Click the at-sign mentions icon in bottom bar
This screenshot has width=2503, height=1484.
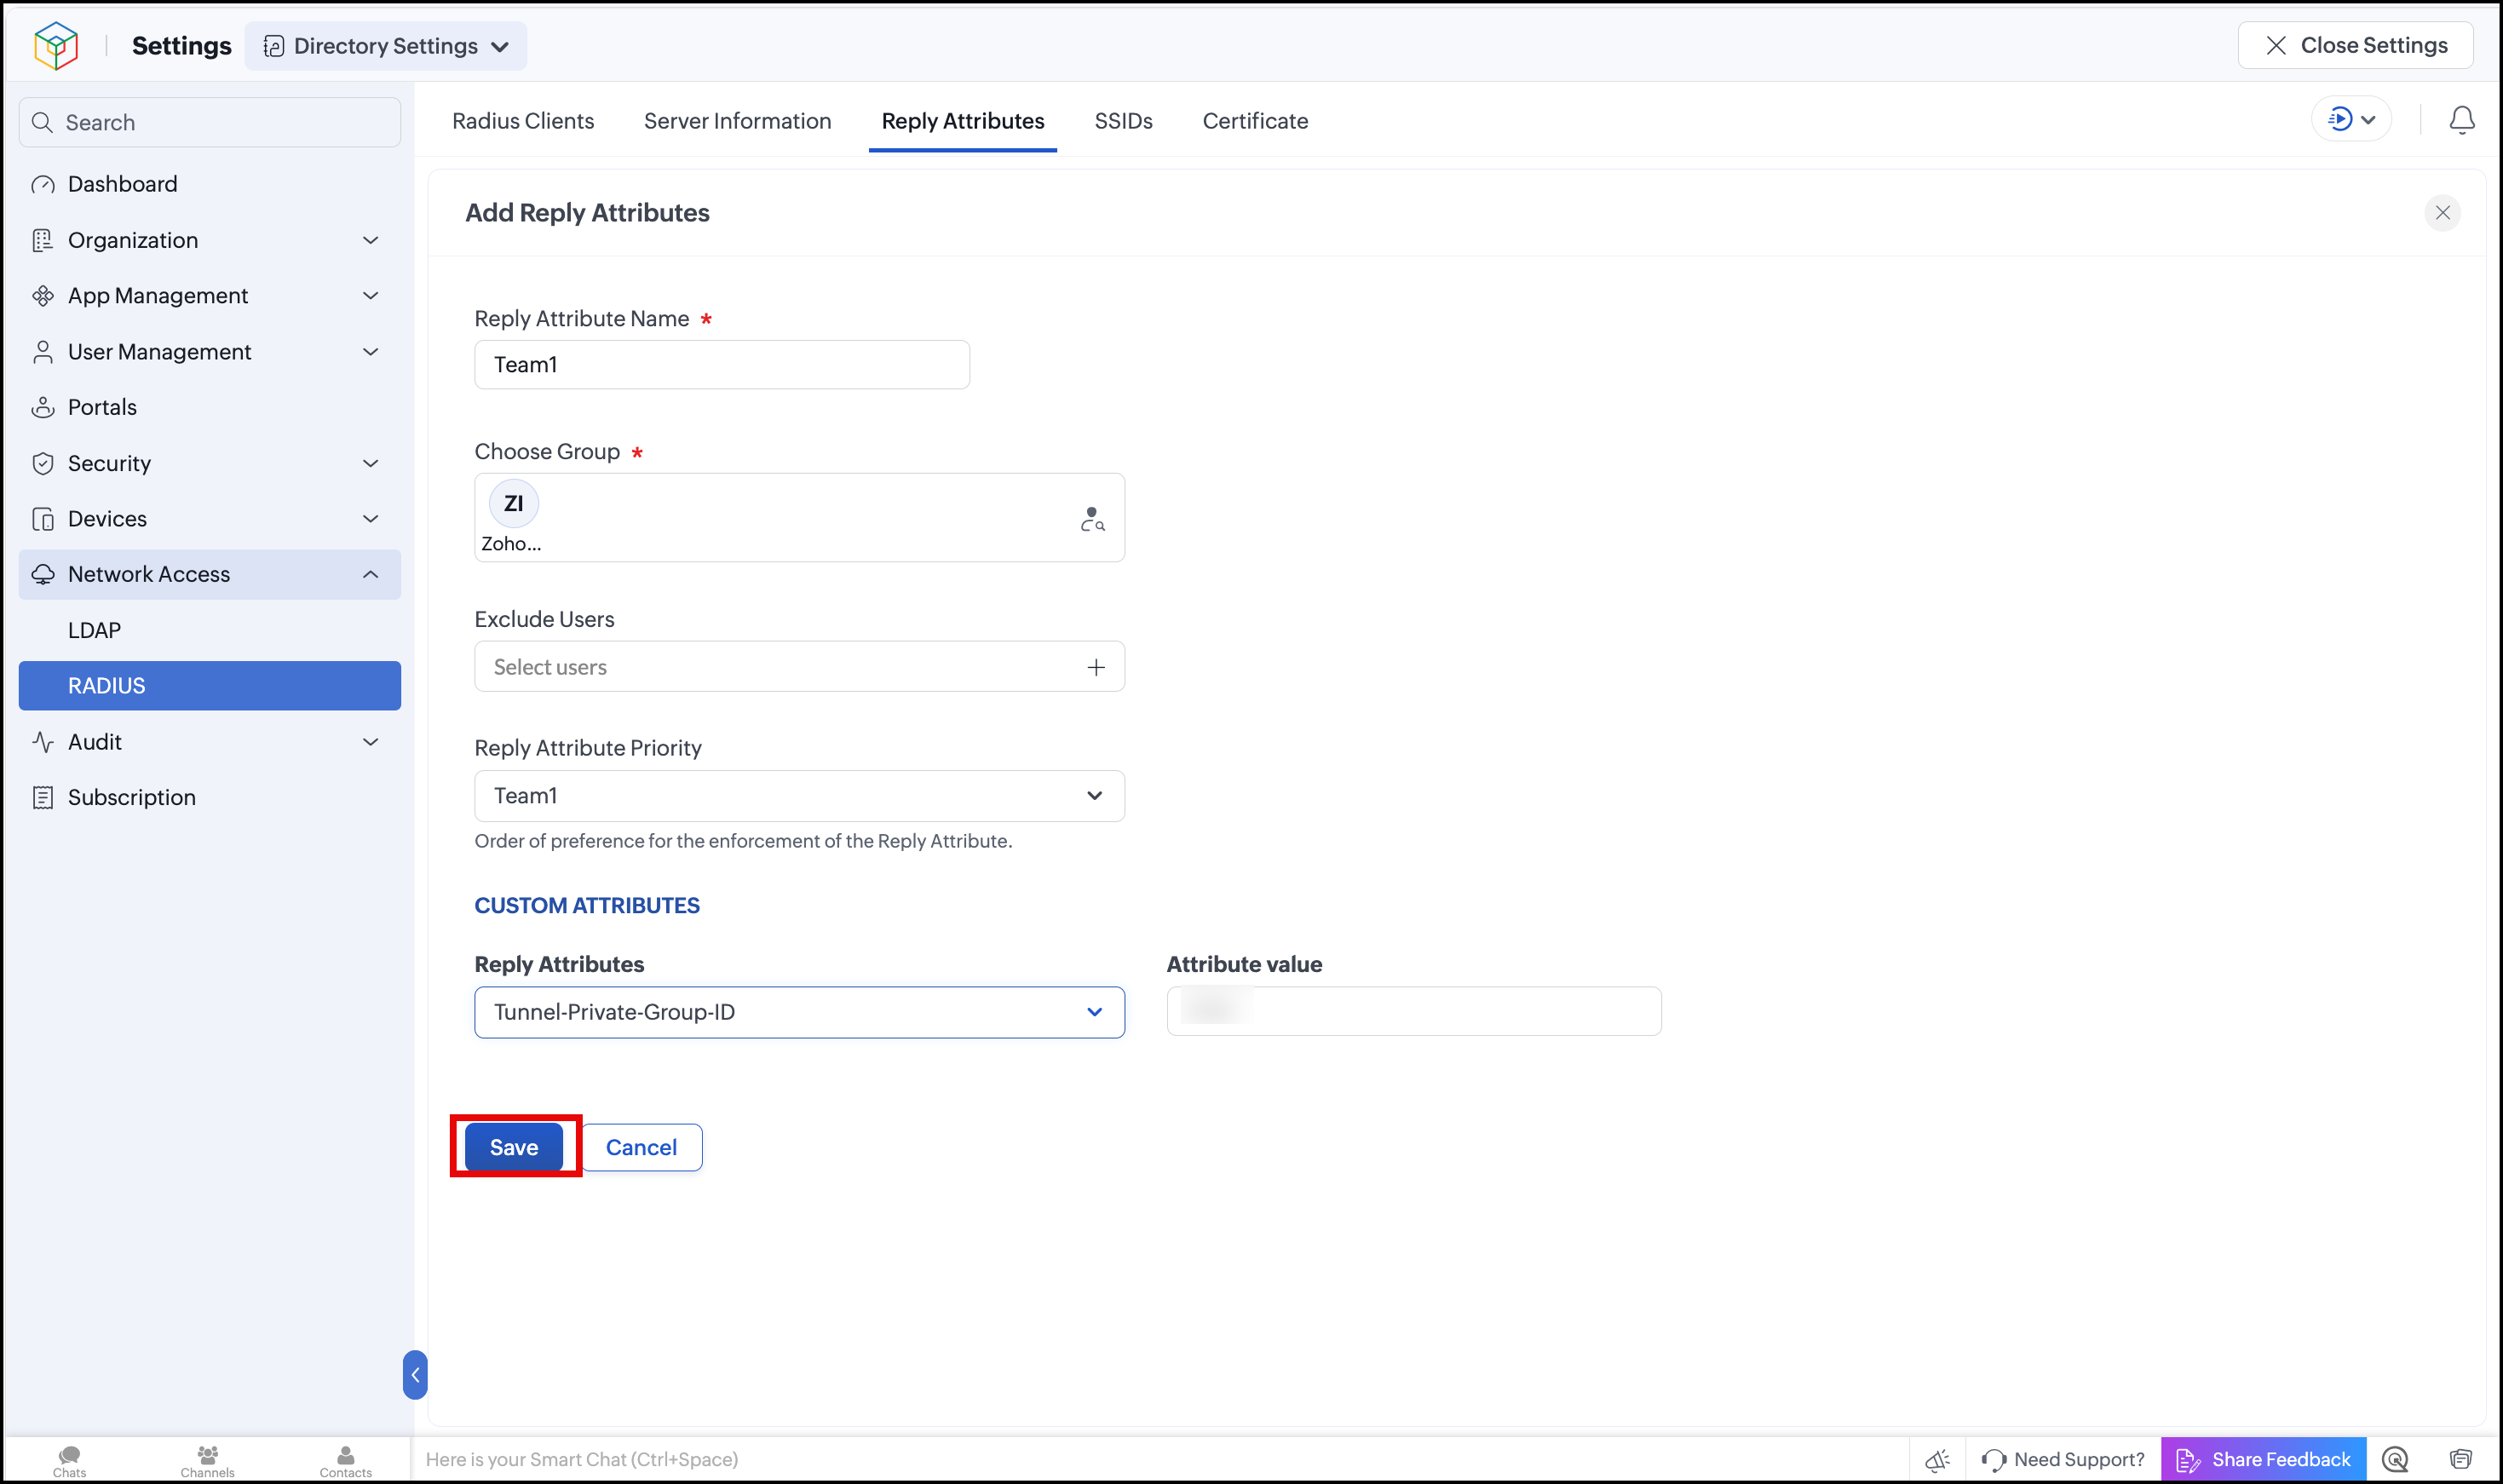pos(2395,1460)
